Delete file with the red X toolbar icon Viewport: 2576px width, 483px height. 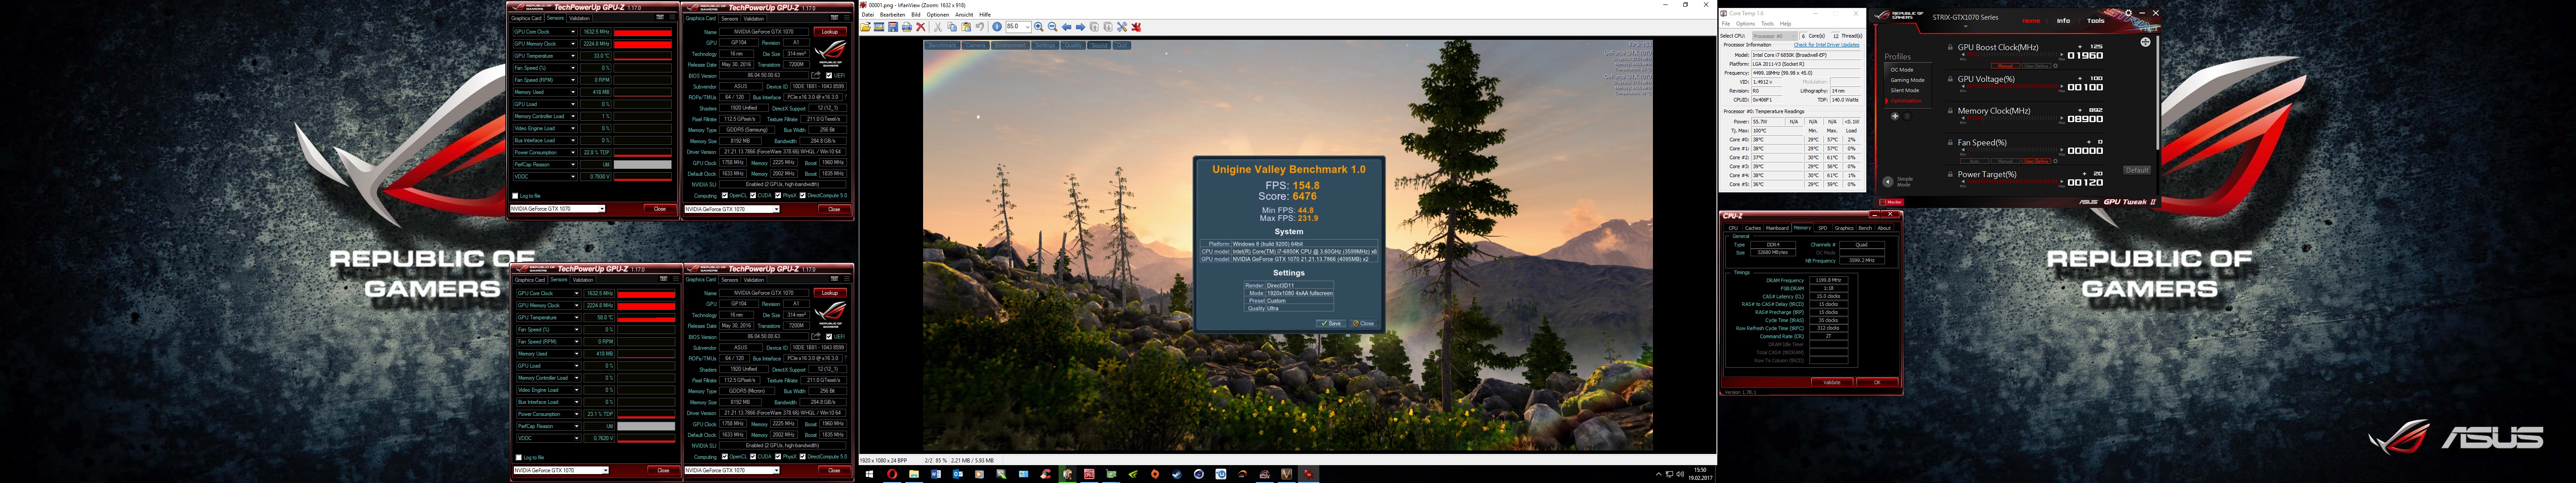click(921, 27)
